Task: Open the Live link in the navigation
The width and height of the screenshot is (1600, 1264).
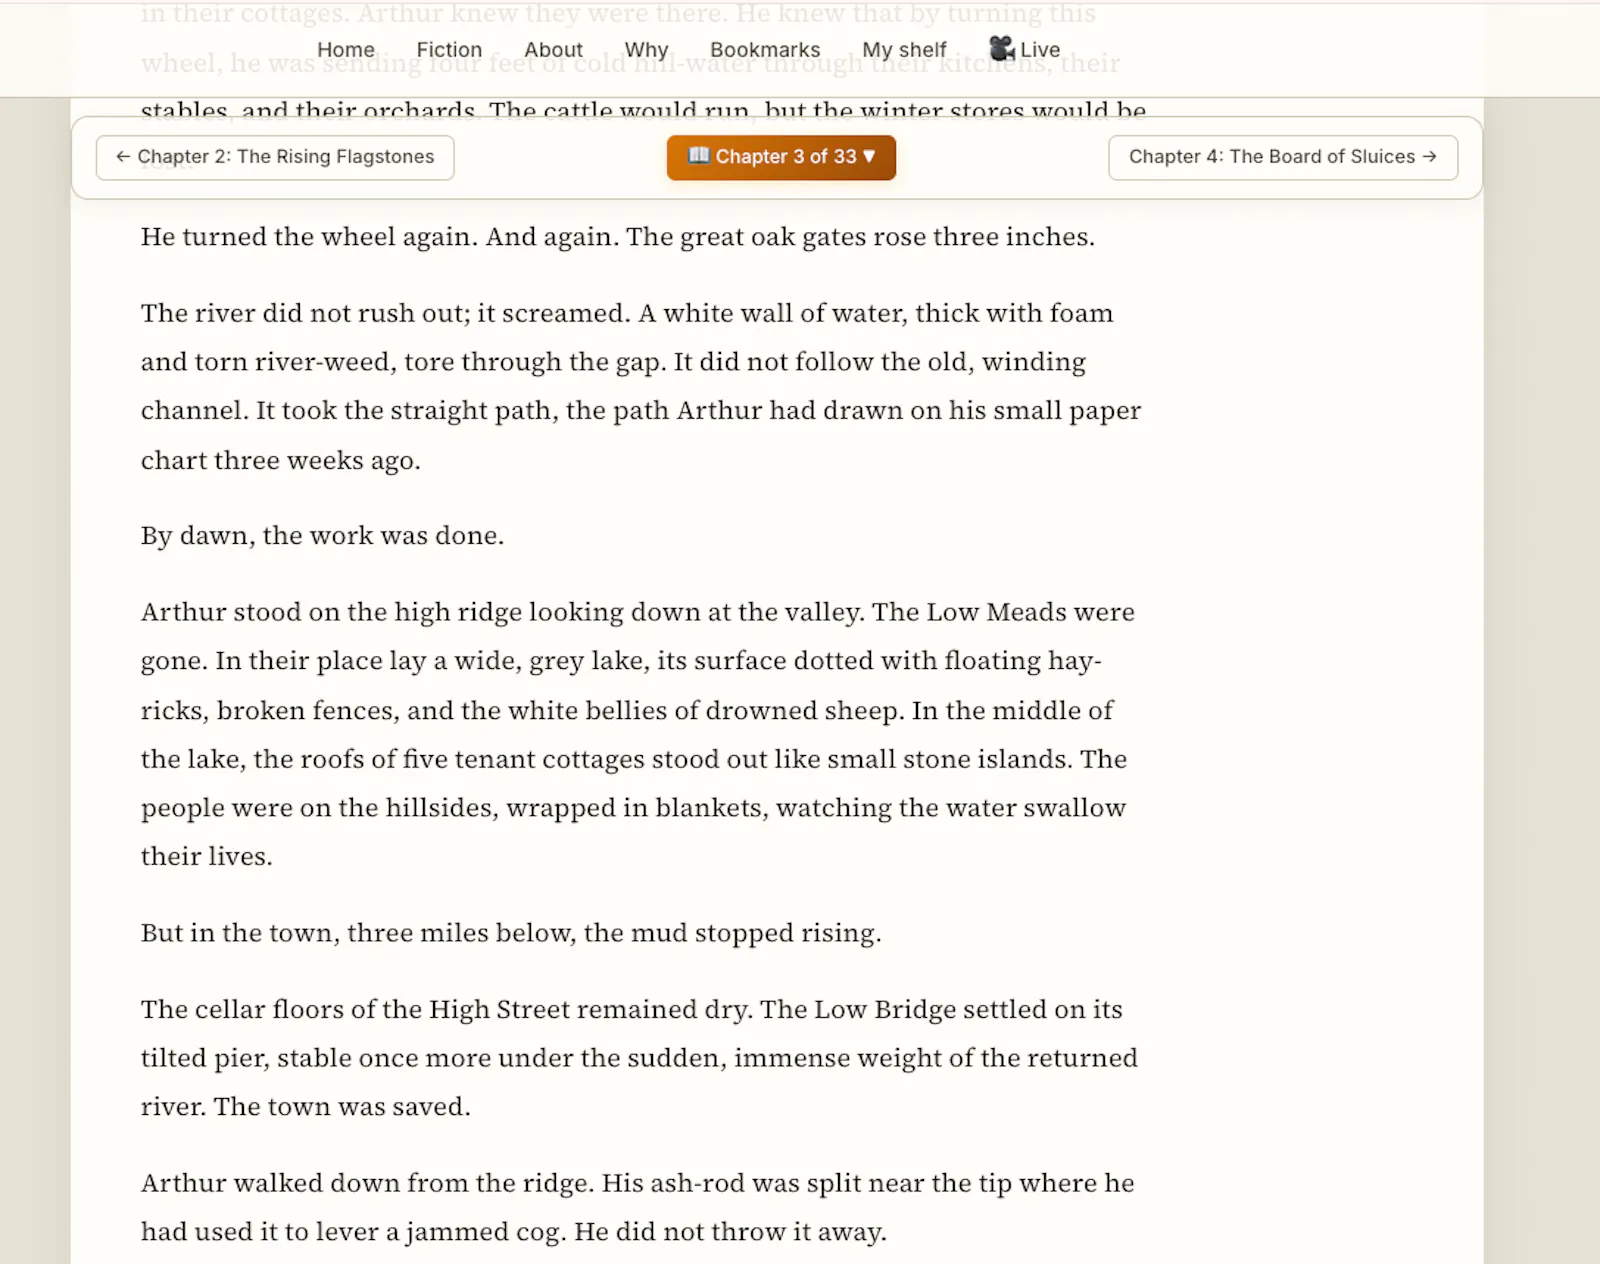Action: pyautogui.click(x=1025, y=49)
